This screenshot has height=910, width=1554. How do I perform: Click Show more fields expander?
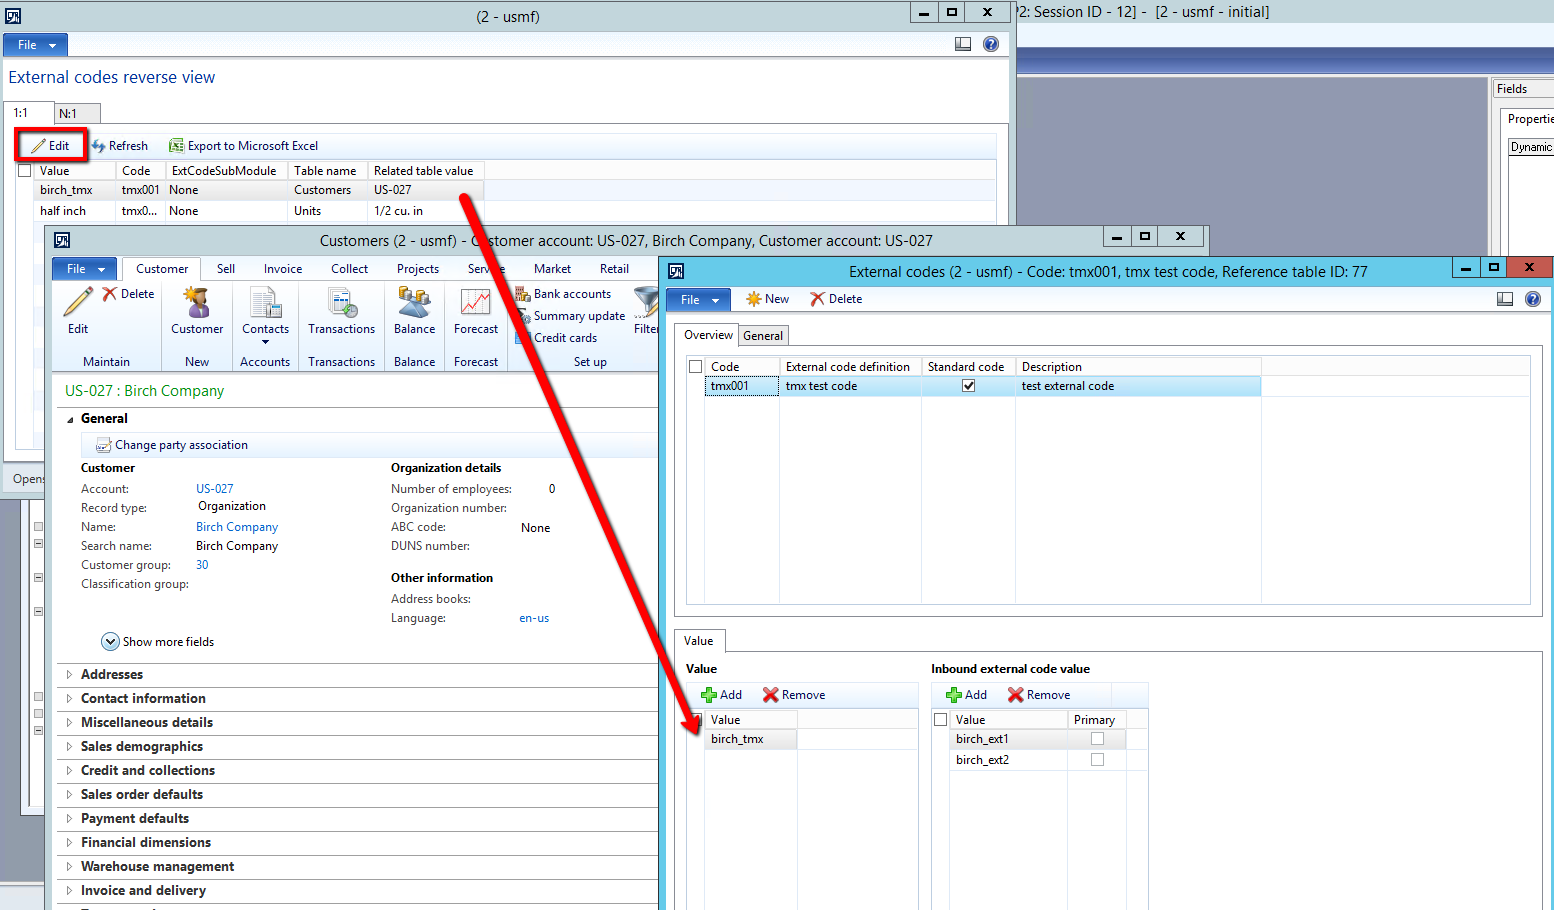(110, 642)
